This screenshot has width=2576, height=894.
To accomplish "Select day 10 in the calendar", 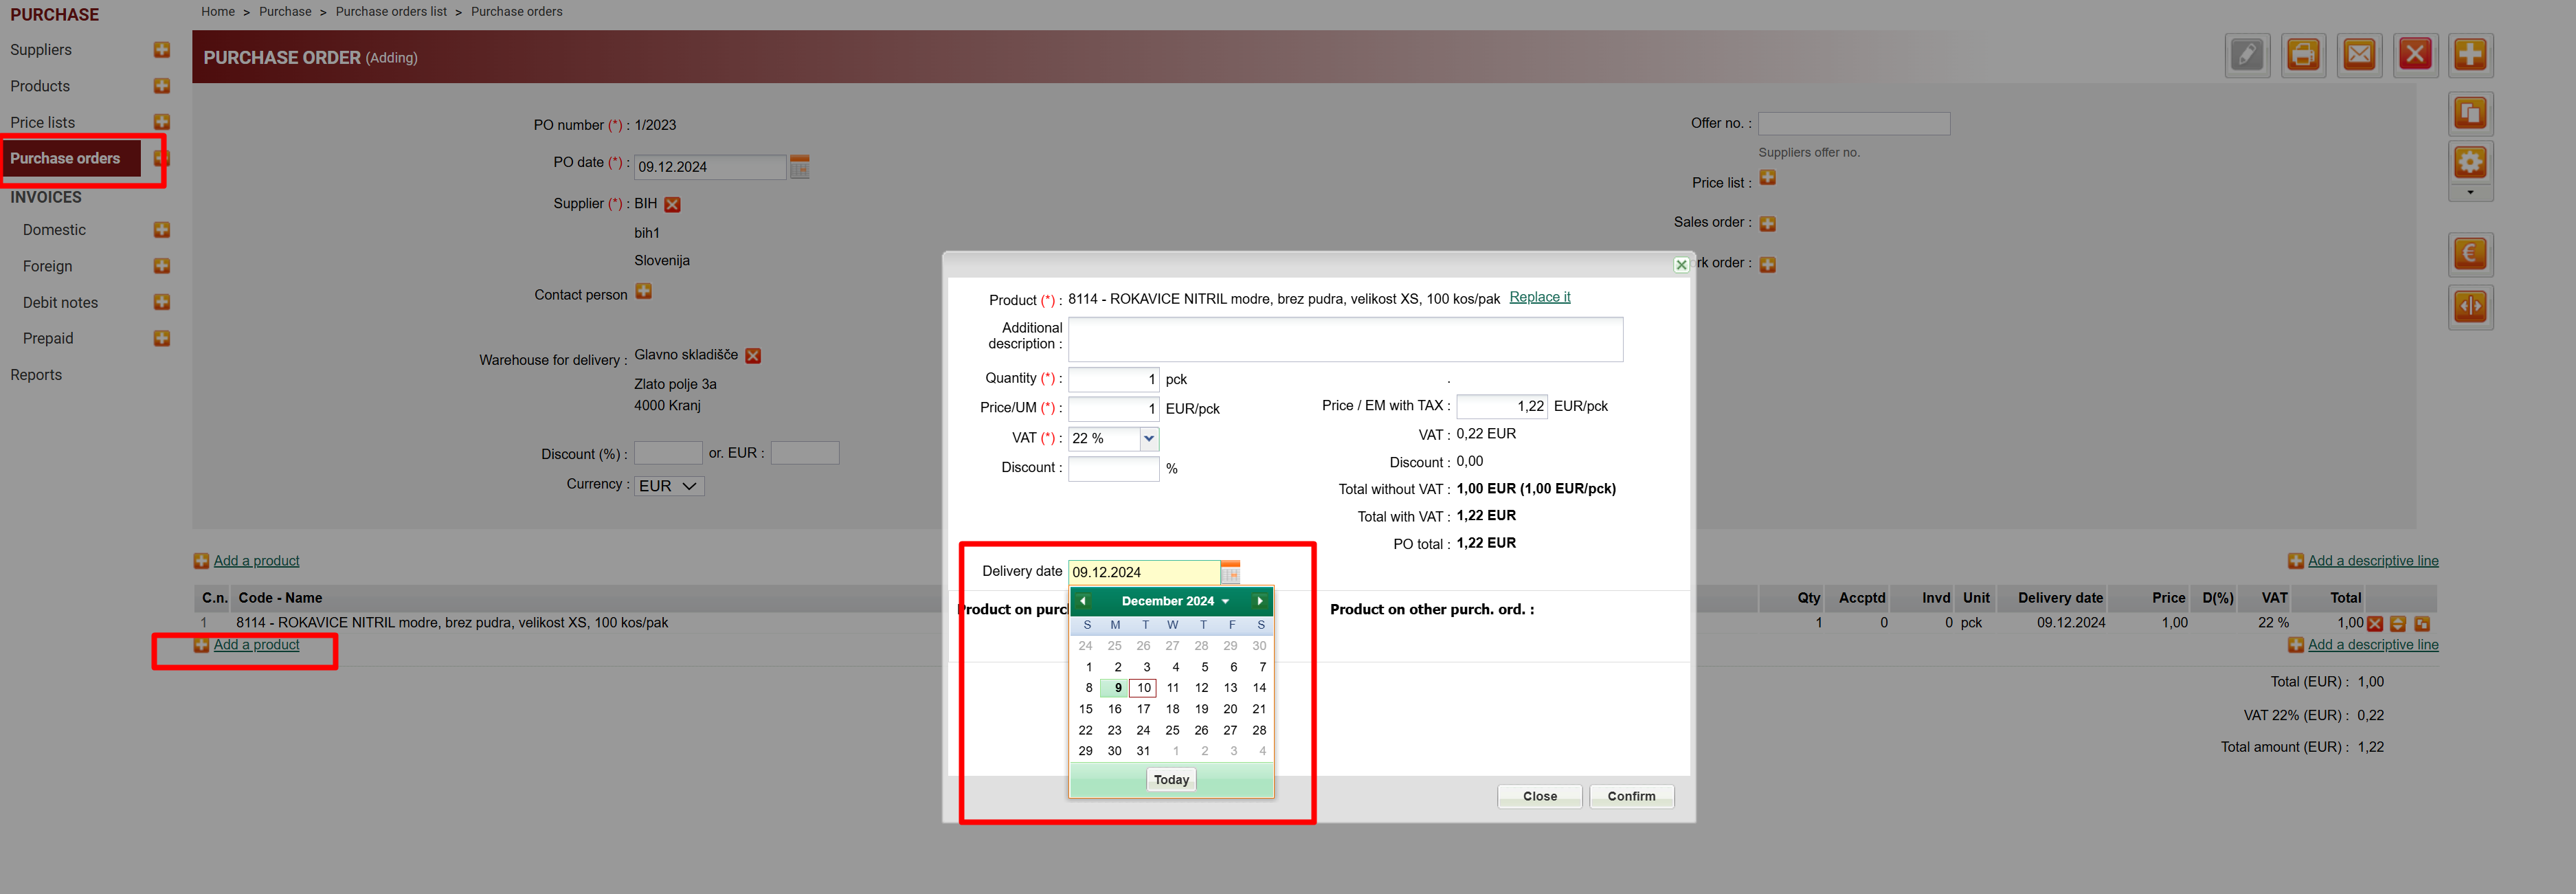I will click(x=1143, y=688).
